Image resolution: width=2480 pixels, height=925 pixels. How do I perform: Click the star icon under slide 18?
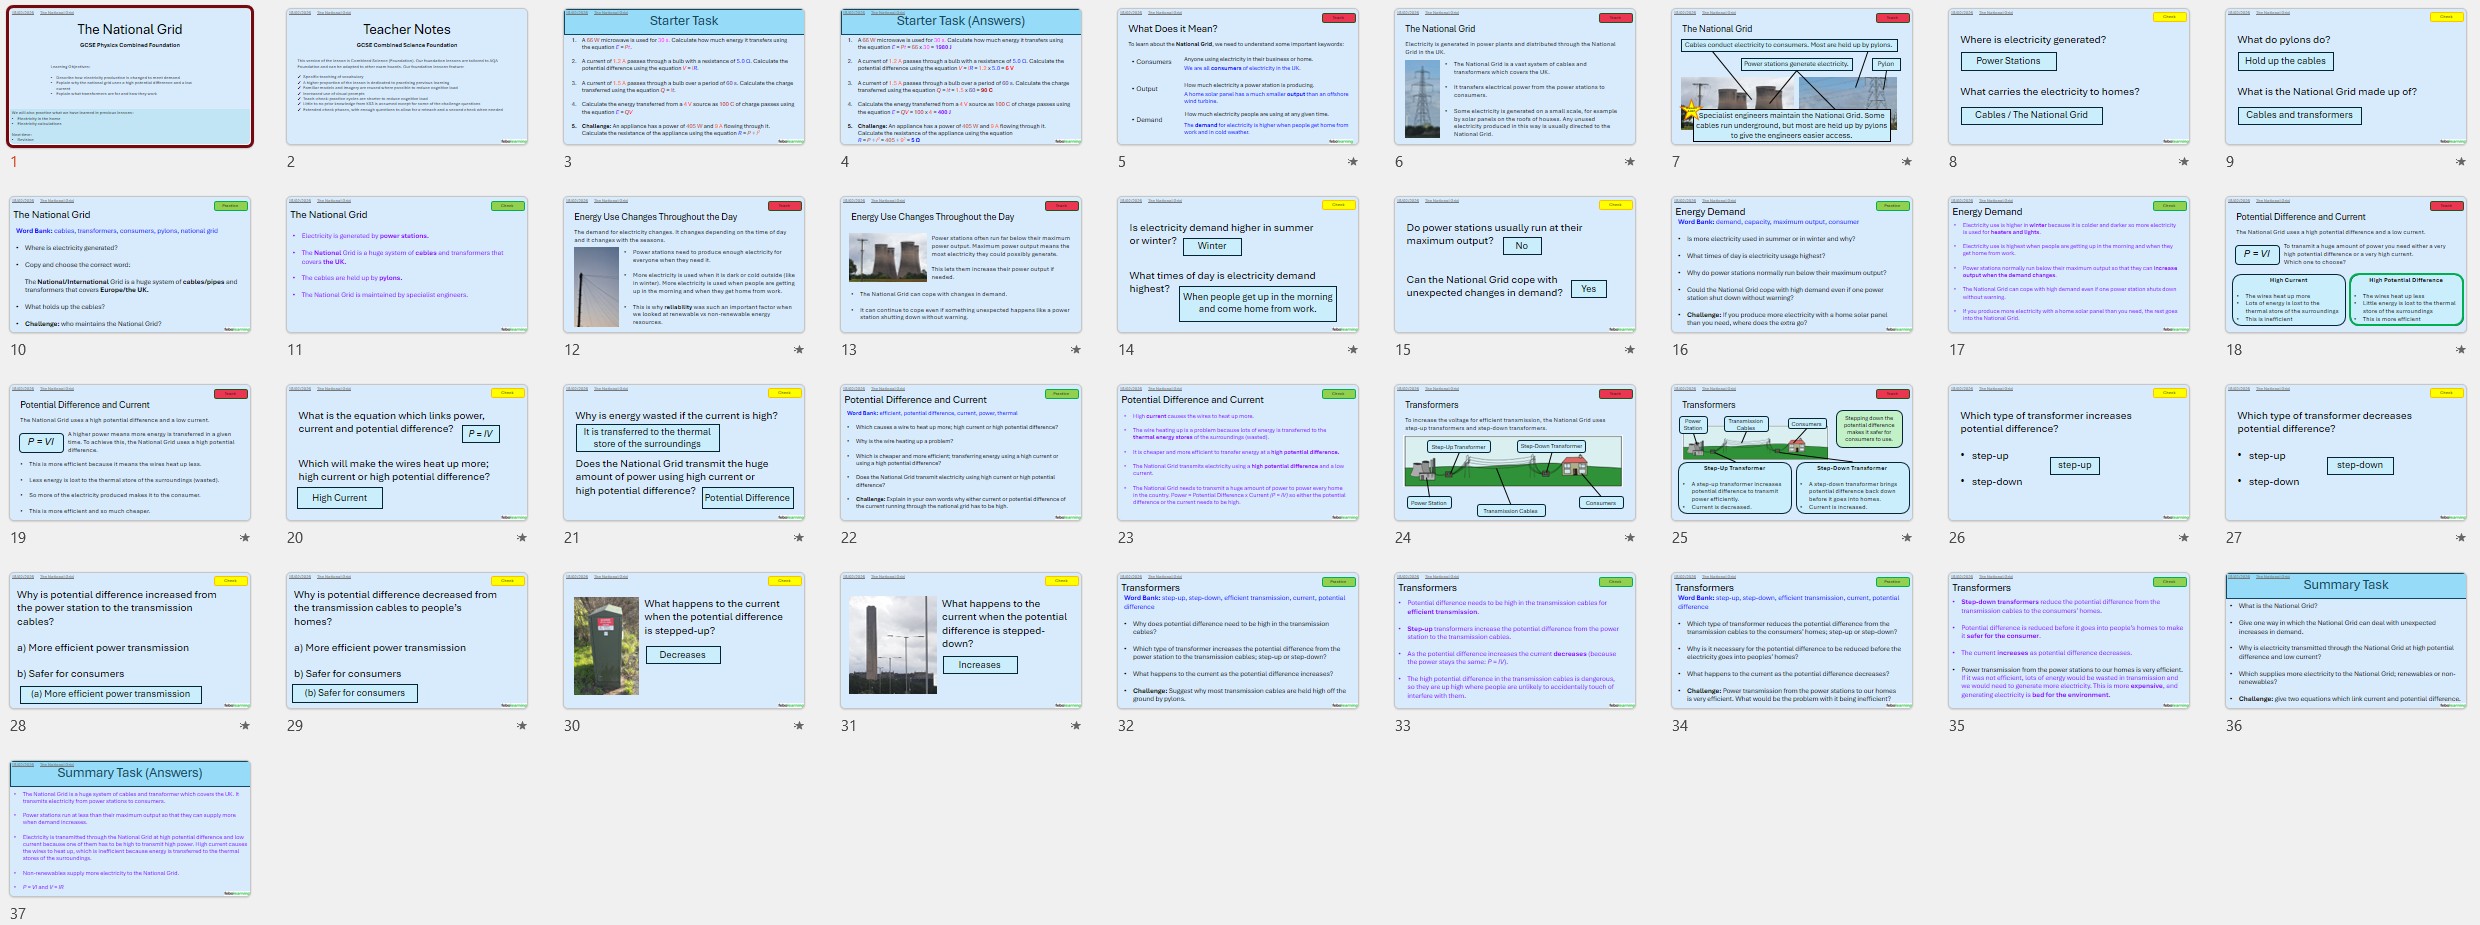coord(2460,350)
